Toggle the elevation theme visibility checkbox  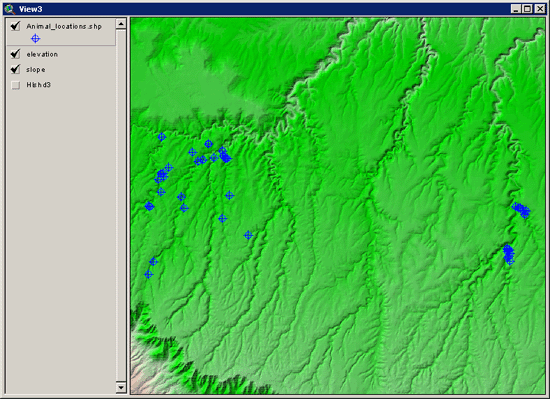click(15, 54)
